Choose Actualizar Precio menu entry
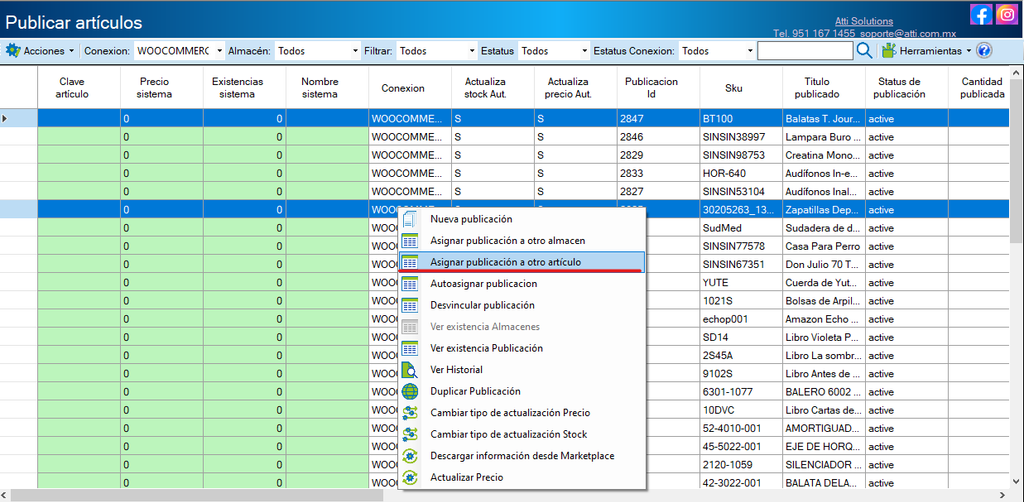This screenshot has width=1024, height=502. (522, 478)
